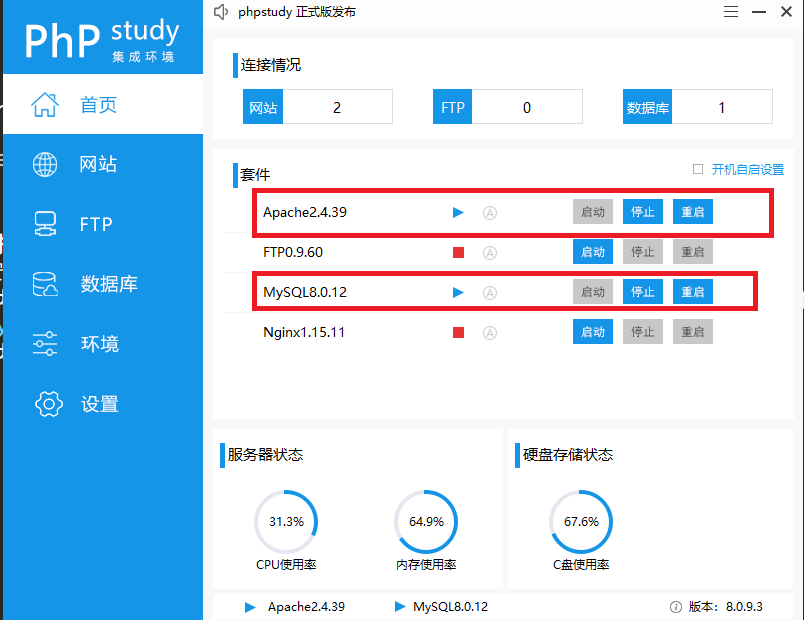
Task: Click the 网站 connection count label
Action: (263, 107)
